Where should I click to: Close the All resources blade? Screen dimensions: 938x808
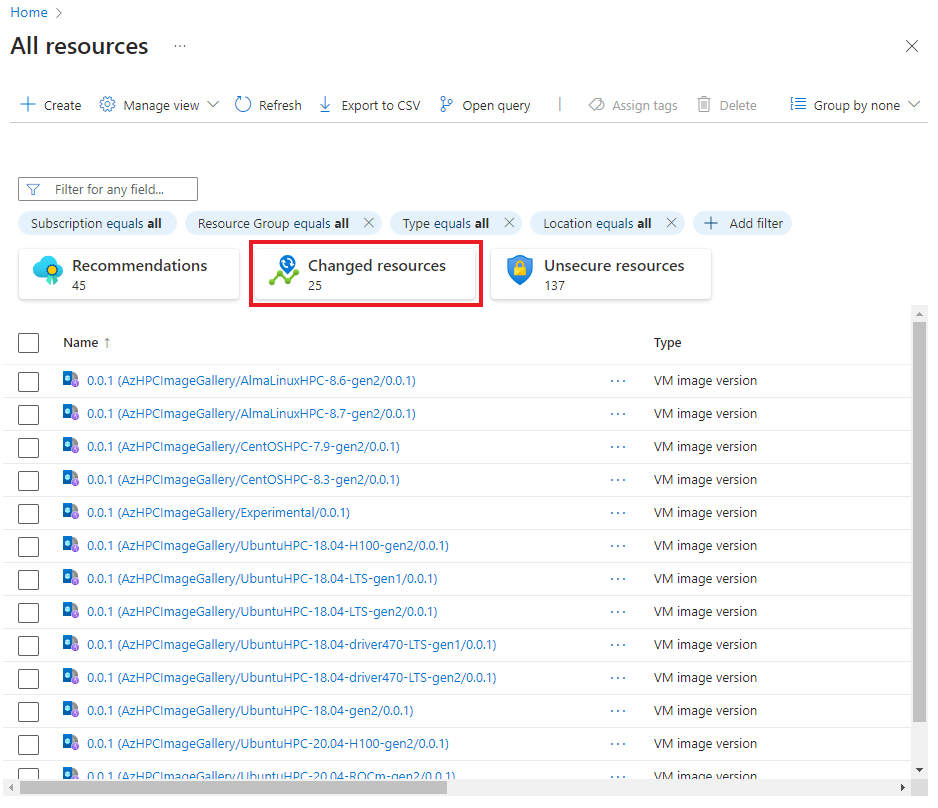pyautogui.click(x=912, y=46)
